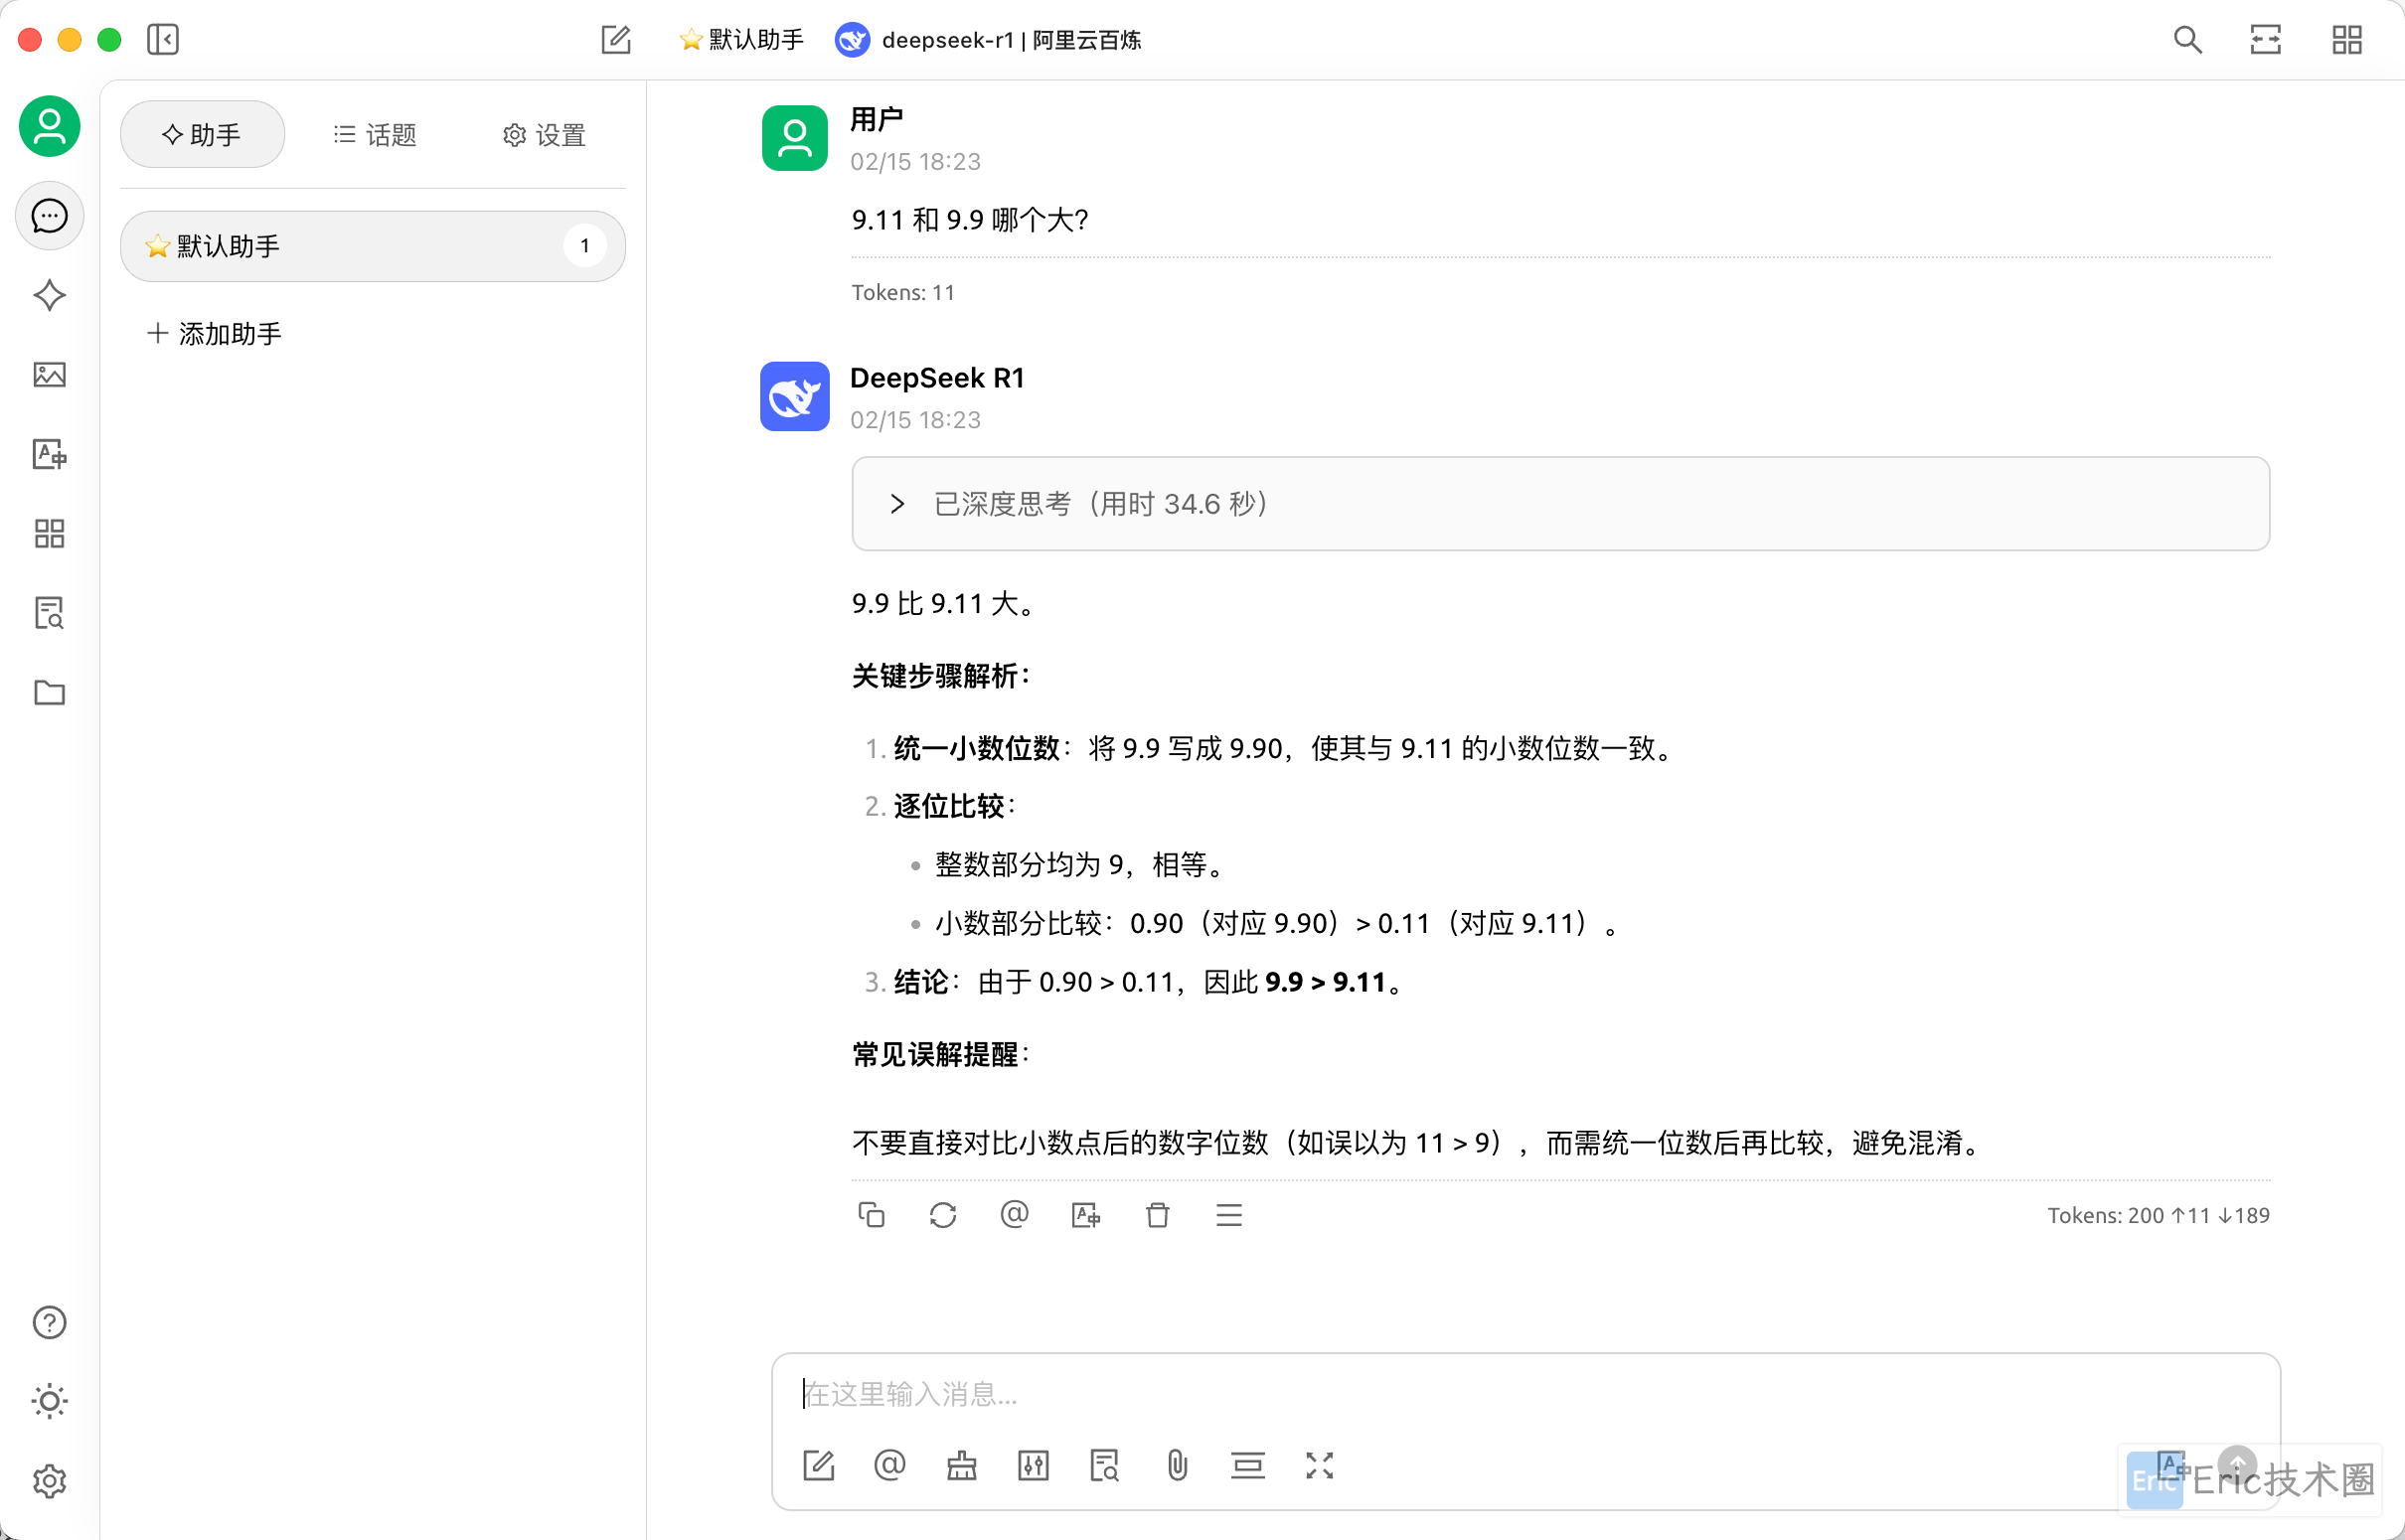Open settings gear at sidebar bottom
The height and width of the screenshot is (1540, 2405).
click(49, 1481)
